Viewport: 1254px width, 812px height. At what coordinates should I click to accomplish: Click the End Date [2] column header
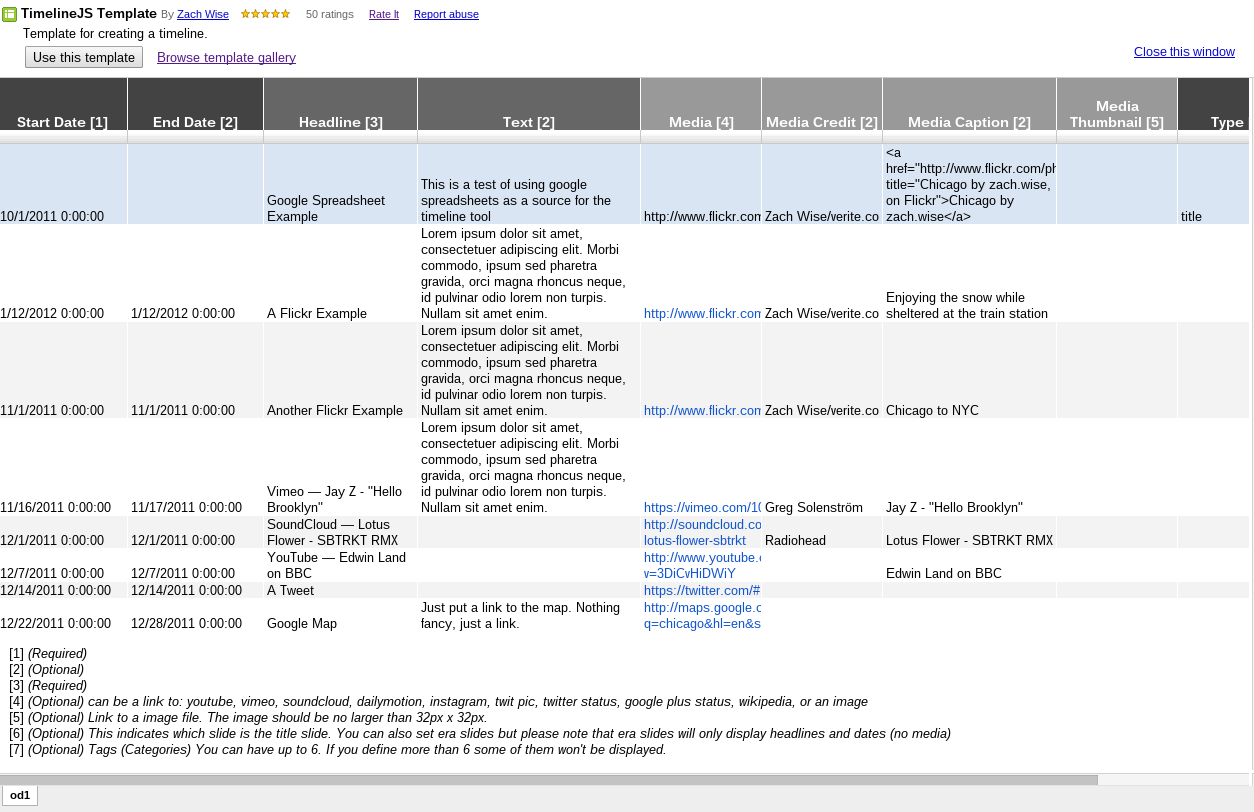195,104
